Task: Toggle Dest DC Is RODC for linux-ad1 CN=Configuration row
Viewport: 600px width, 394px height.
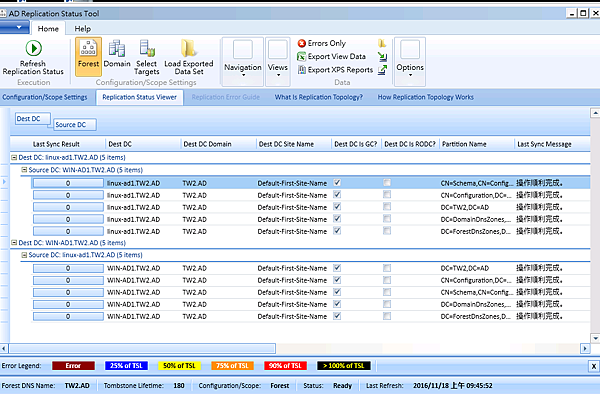Action: (387, 195)
